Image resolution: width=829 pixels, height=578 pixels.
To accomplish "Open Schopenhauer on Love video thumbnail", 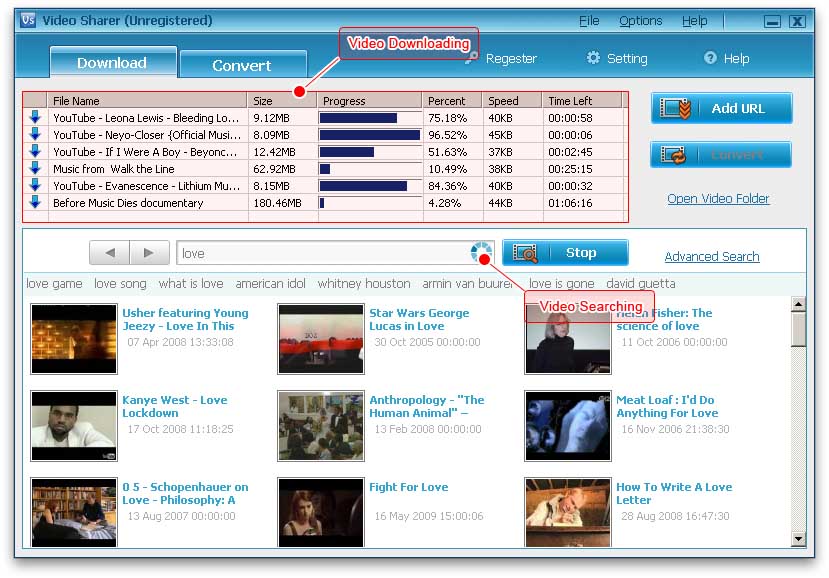I will pyautogui.click(x=74, y=512).
